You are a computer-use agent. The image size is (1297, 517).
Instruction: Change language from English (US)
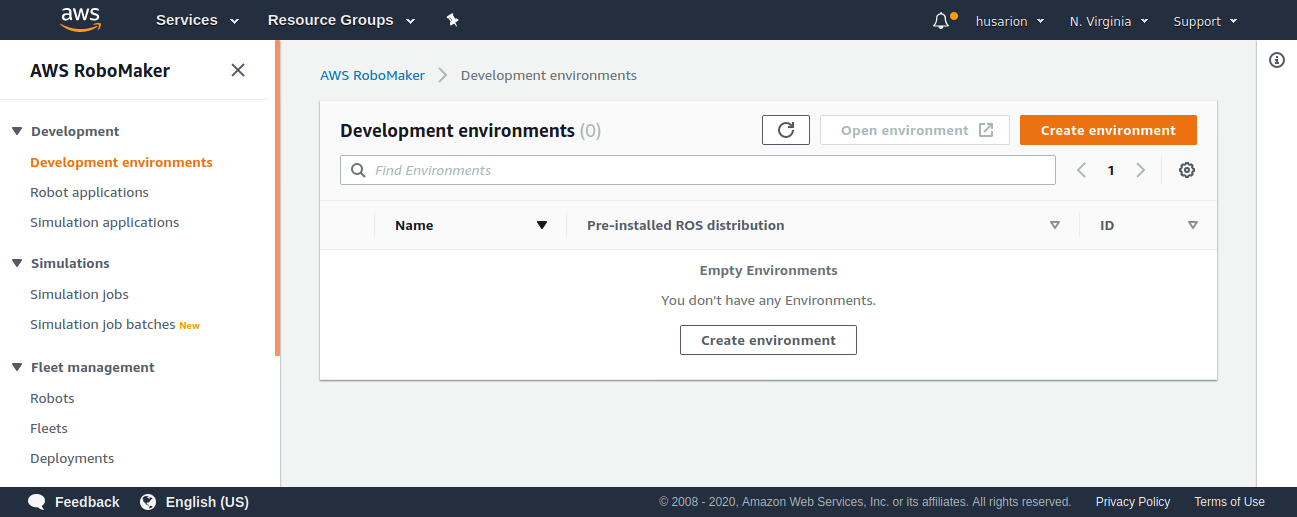(207, 502)
